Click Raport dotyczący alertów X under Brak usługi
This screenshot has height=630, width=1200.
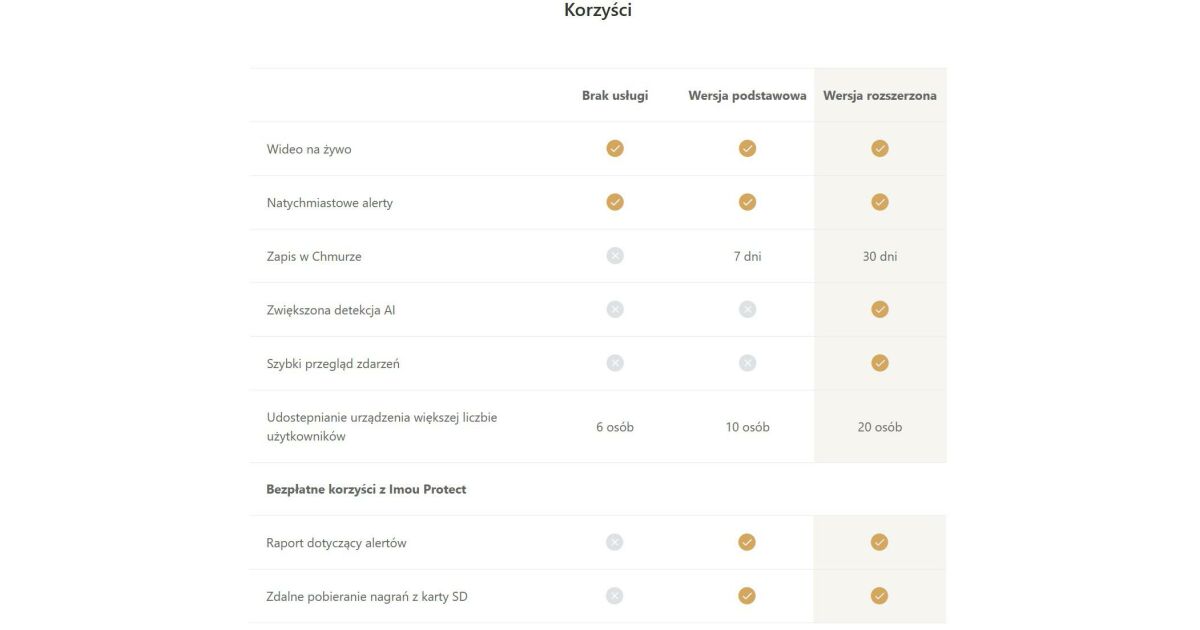pos(615,542)
